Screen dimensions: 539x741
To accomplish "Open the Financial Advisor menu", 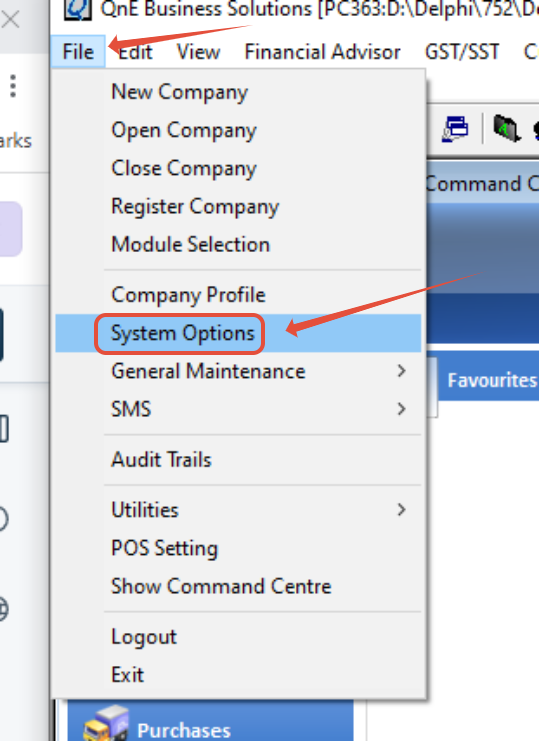I will pyautogui.click(x=322, y=52).
